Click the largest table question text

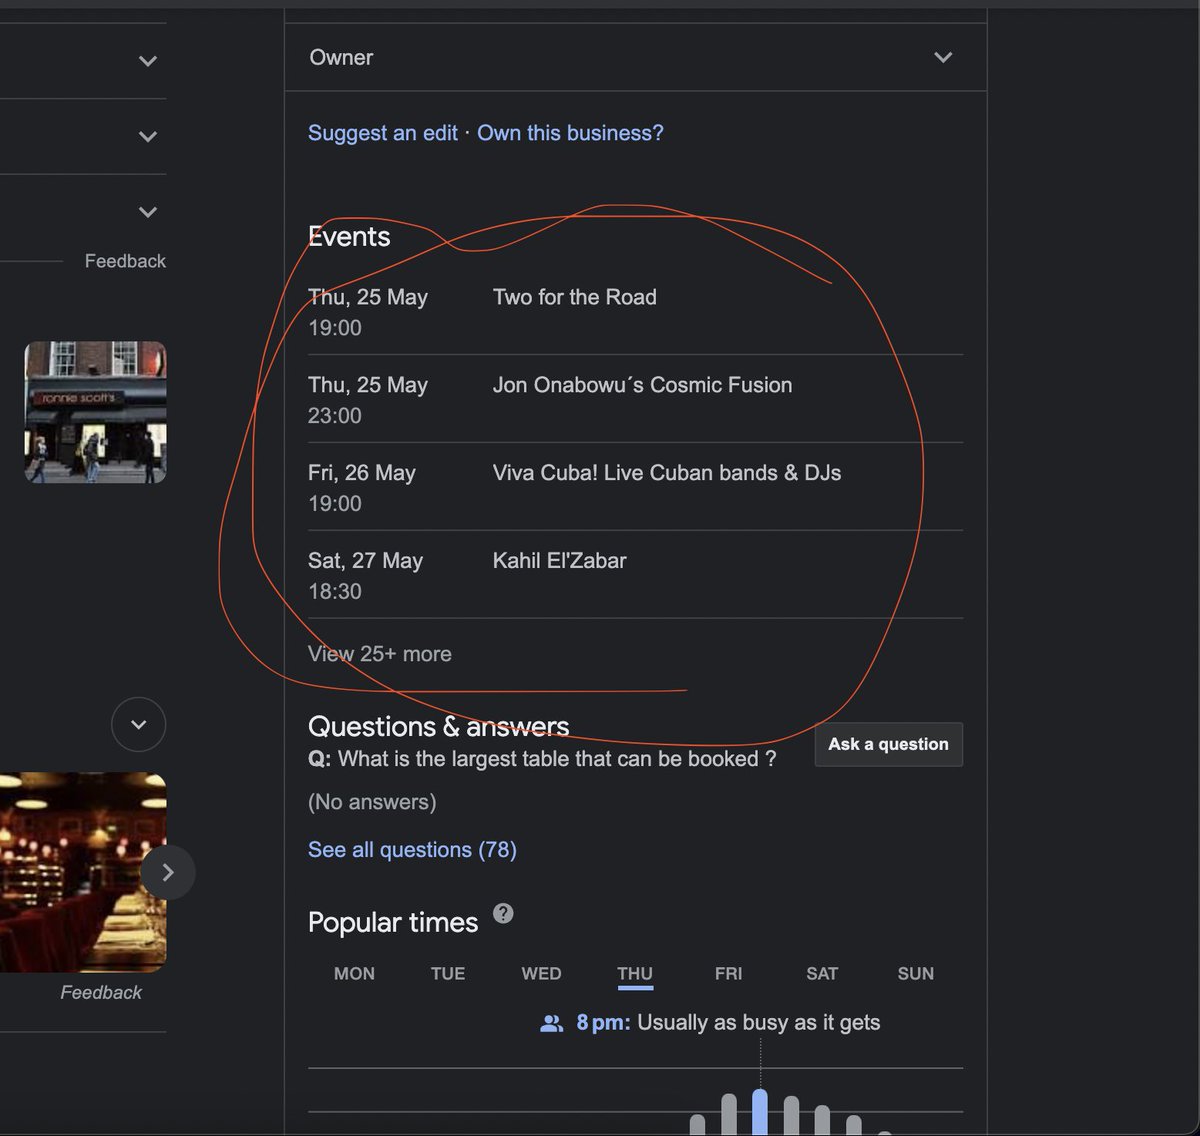pyautogui.click(x=557, y=759)
